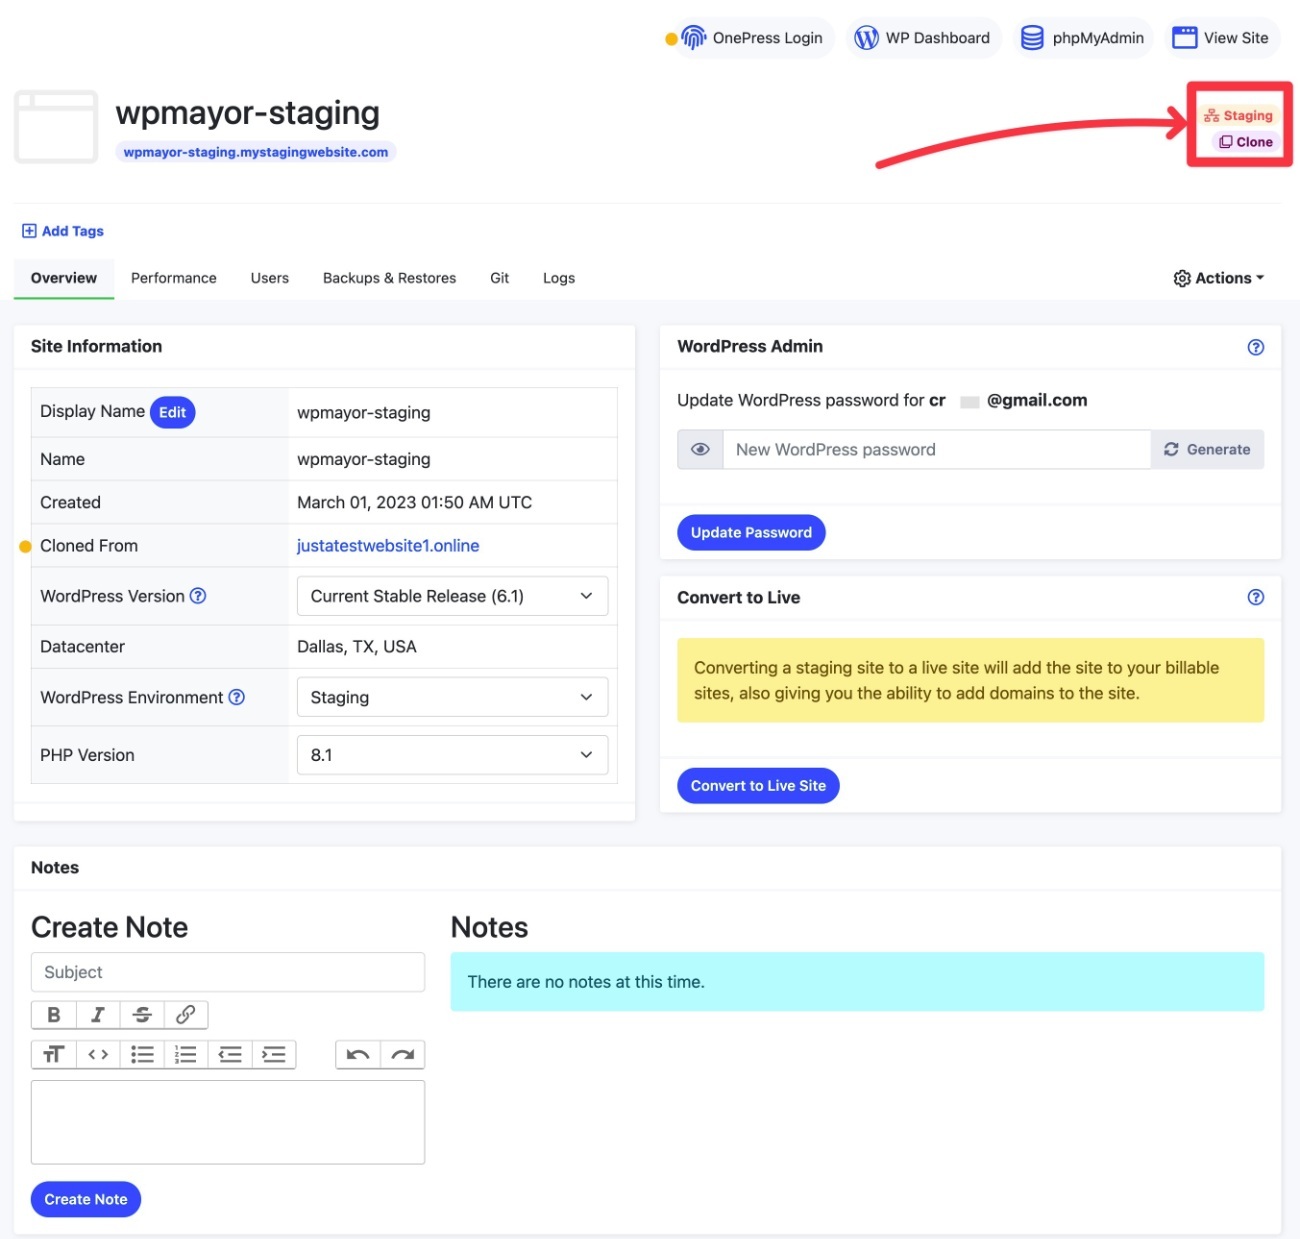Insert a bulleted list in note editor
This screenshot has width=1300, height=1239.
[x=142, y=1054]
